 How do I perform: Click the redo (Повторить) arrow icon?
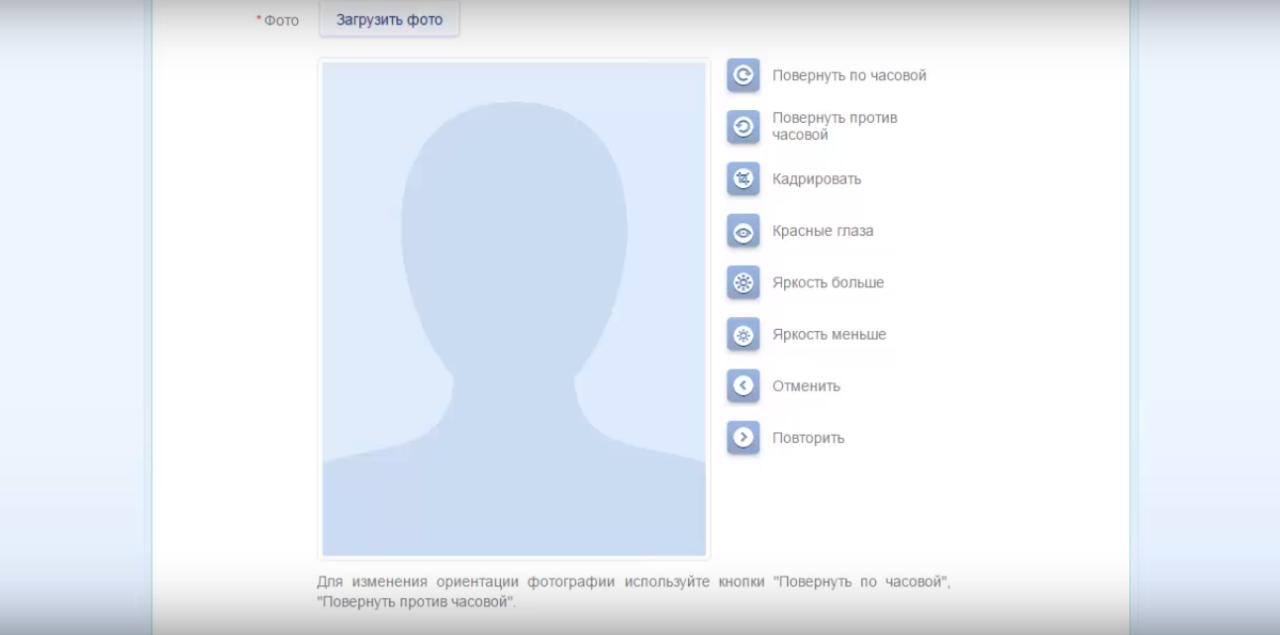point(743,438)
